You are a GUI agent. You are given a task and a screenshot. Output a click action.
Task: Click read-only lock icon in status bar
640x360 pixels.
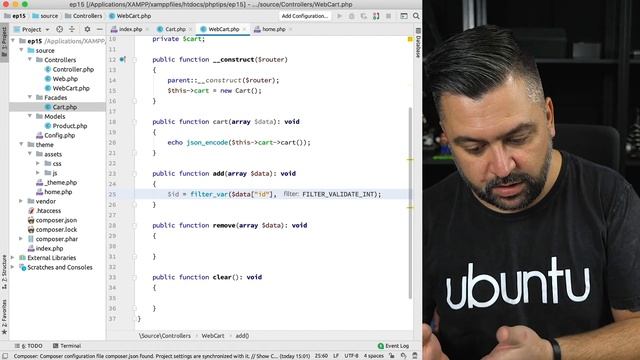pyautogui.click(x=392, y=356)
